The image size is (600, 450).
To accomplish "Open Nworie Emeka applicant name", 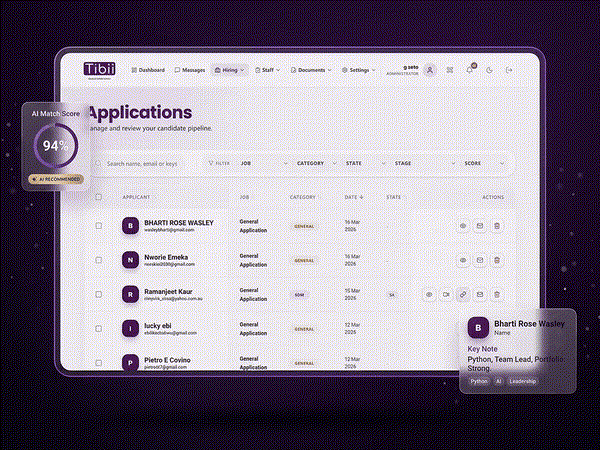I will (x=166, y=257).
